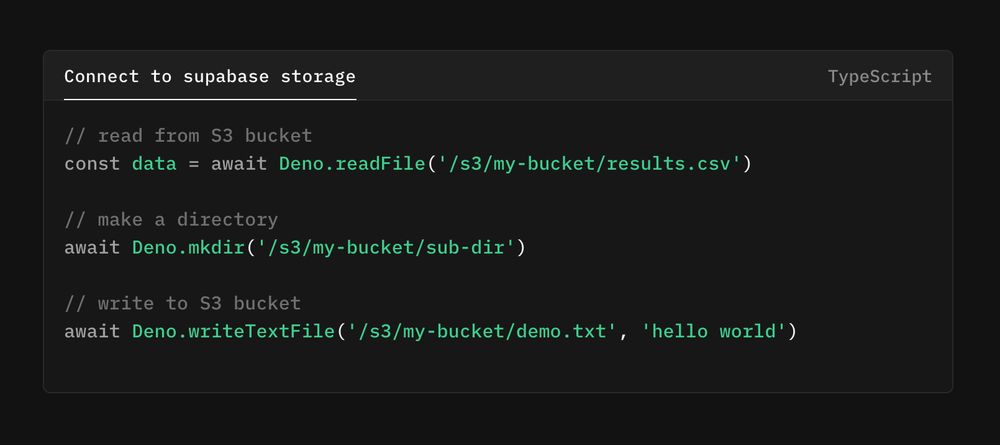Viewport: 1000px width, 445px height.
Task: Click the TypeScript language label
Action: [x=879, y=77]
